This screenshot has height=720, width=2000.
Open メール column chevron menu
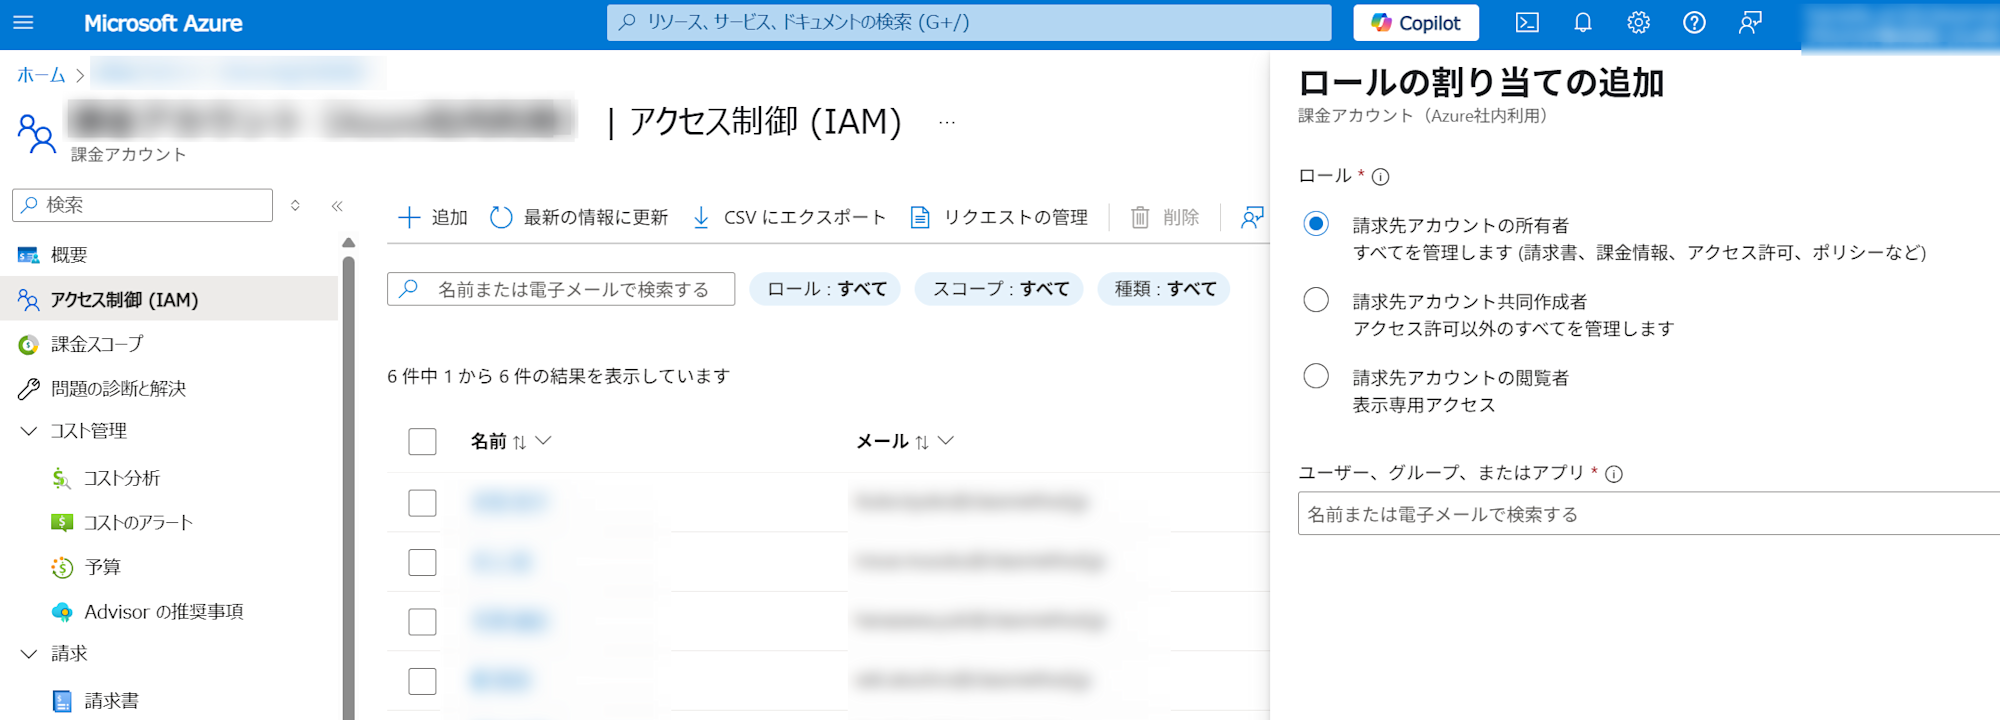pos(946,441)
